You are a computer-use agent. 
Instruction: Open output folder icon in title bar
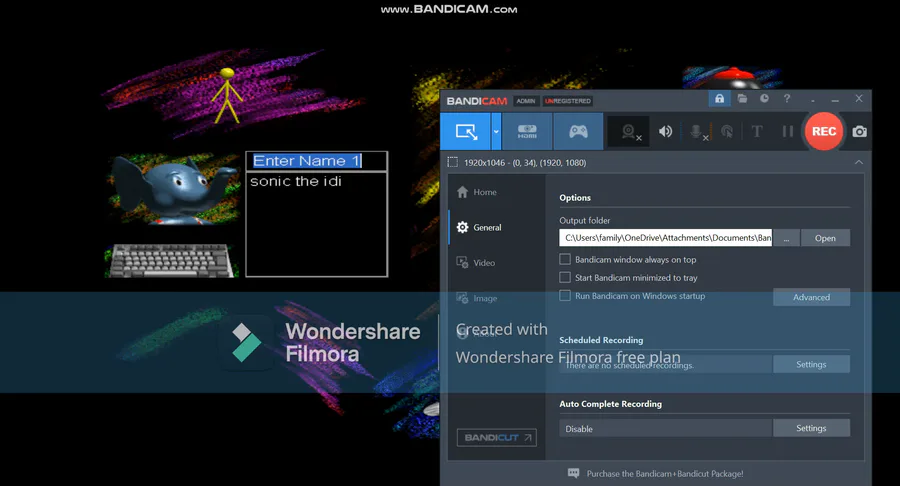742,99
